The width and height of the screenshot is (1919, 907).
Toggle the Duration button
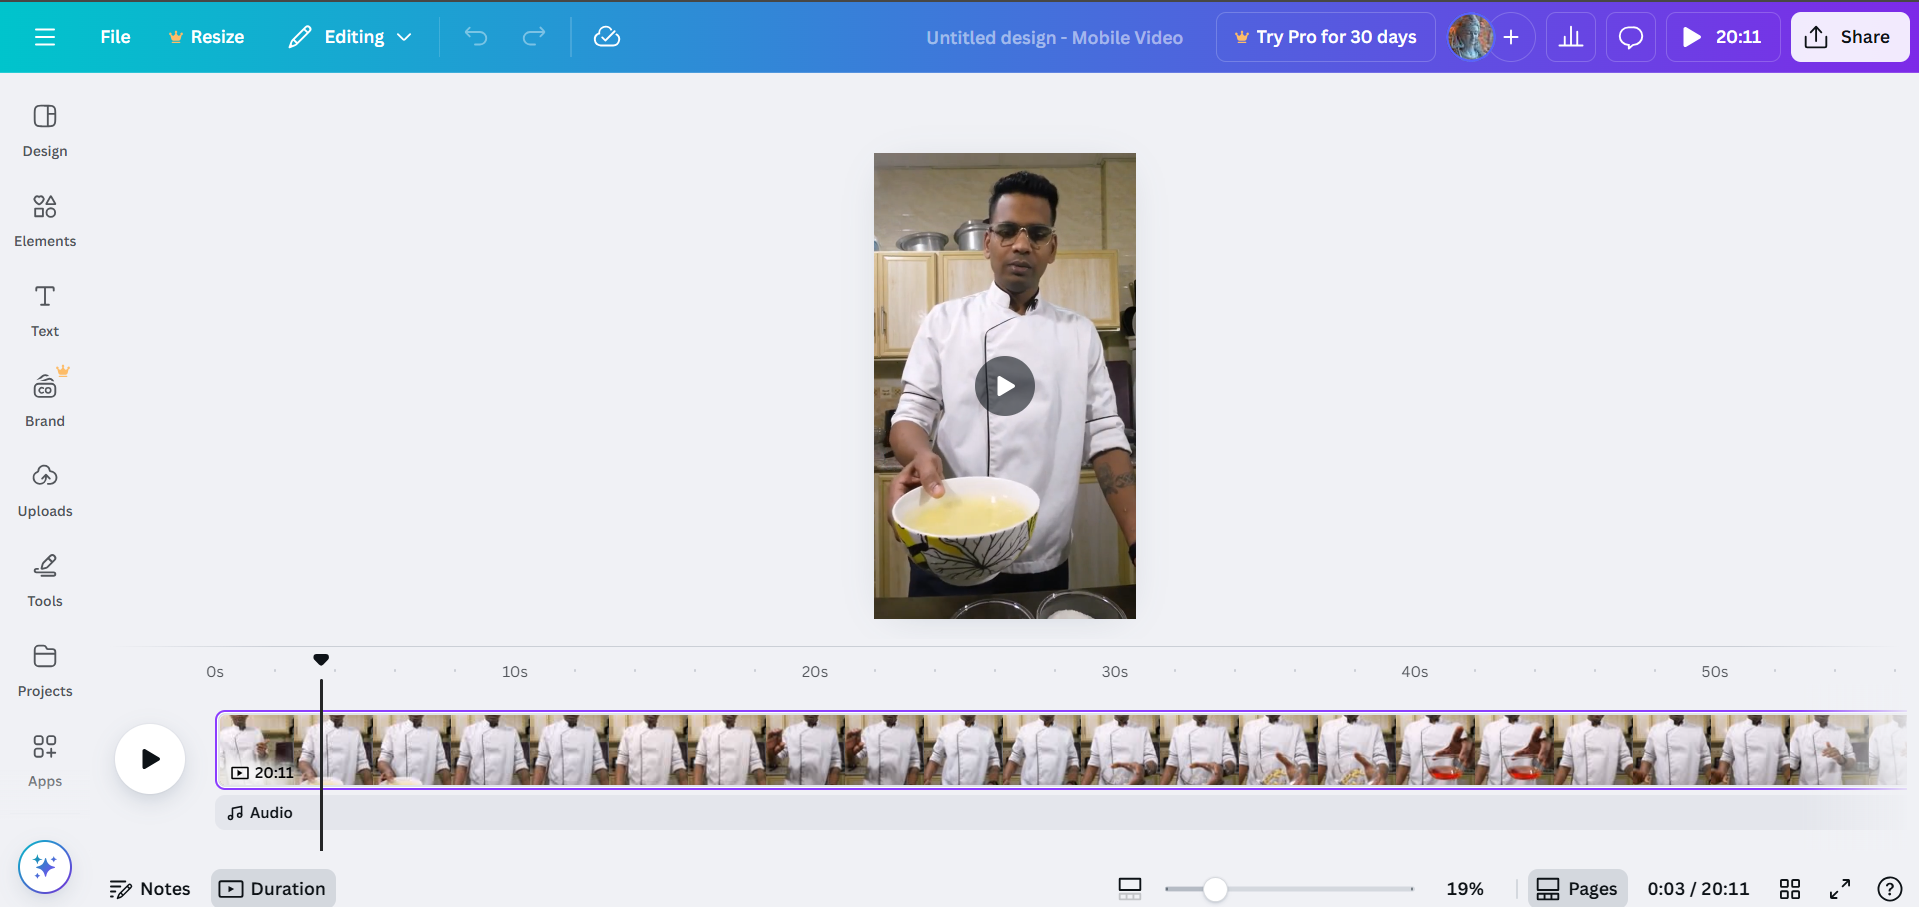(x=273, y=888)
